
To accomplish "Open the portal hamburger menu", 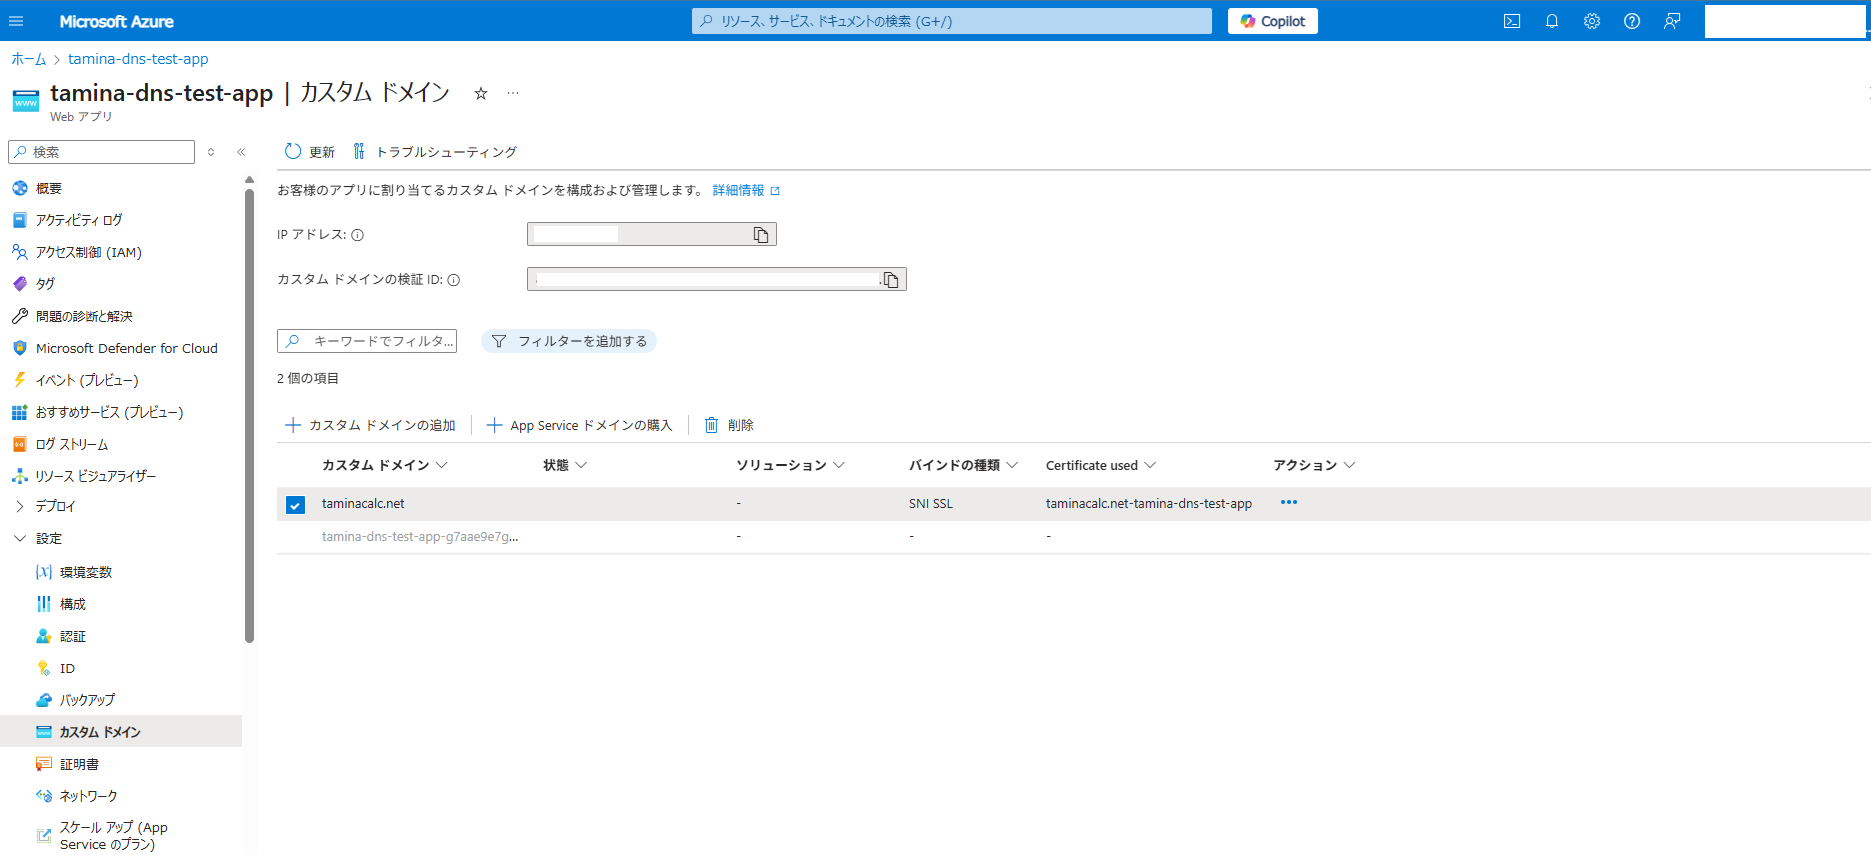I will 16,21.
